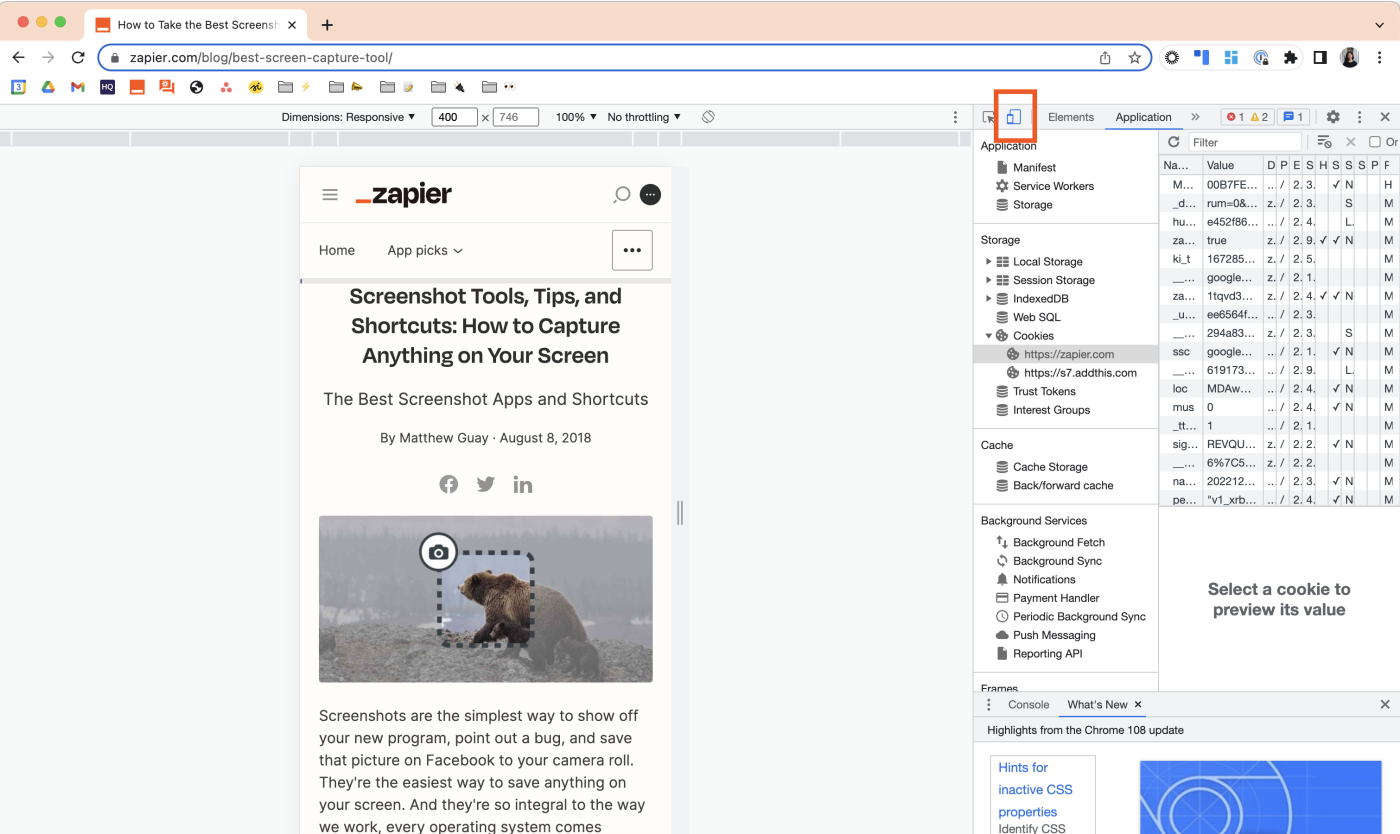Screen dimensions: 1400x834
Task: Expand the Session Storage tree node
Action: click(988, 280)
